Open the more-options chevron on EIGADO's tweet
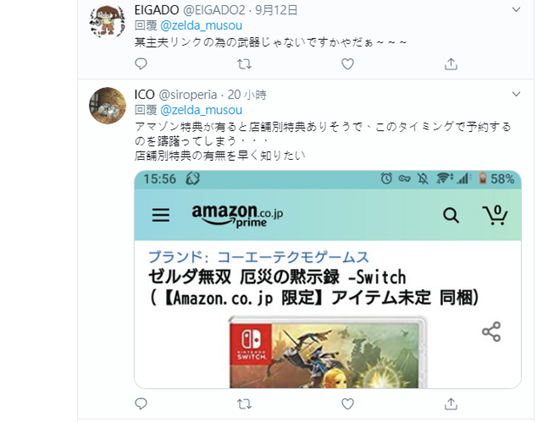The height and width of the screenshot is (422, 554). point(516,10)
